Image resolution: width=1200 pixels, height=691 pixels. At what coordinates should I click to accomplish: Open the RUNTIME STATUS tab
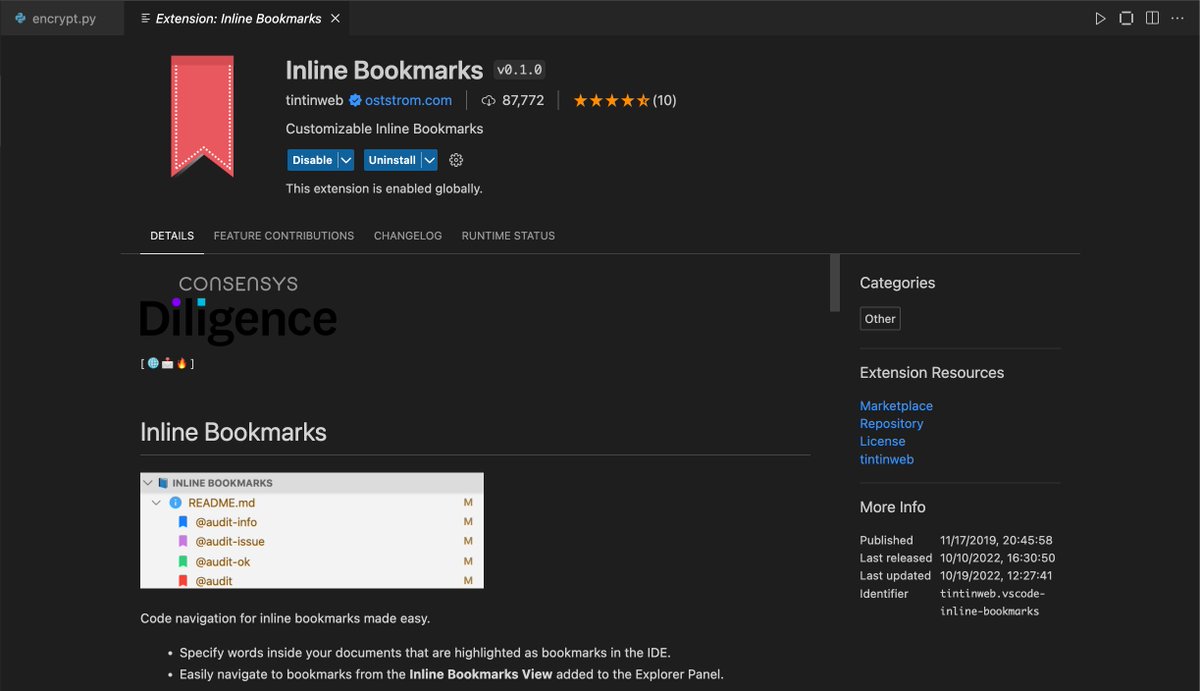[508, 236]
